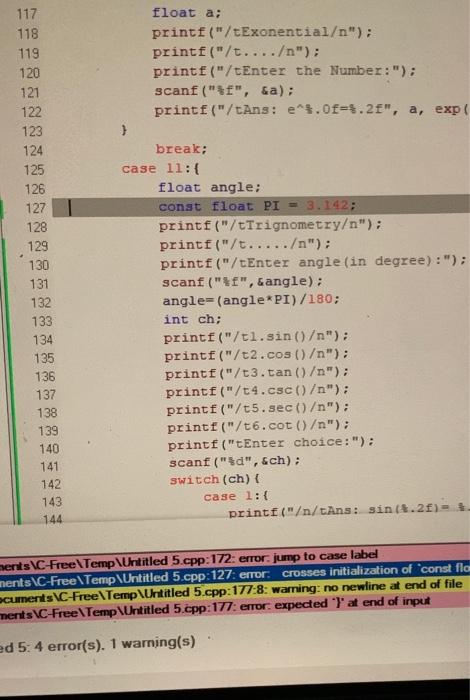
Task: Click the printf '3.tan()' line
Action: (257, 373)
